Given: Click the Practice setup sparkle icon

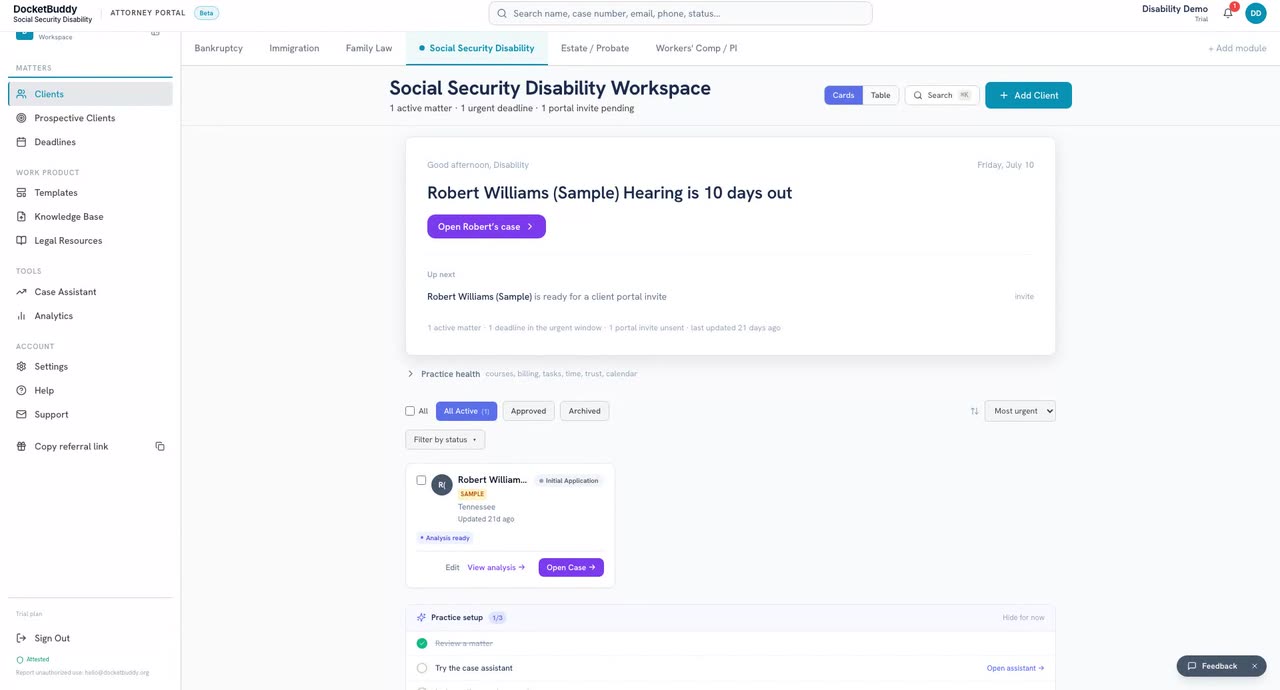Looking at the screenshot, I should pos(421,618).
